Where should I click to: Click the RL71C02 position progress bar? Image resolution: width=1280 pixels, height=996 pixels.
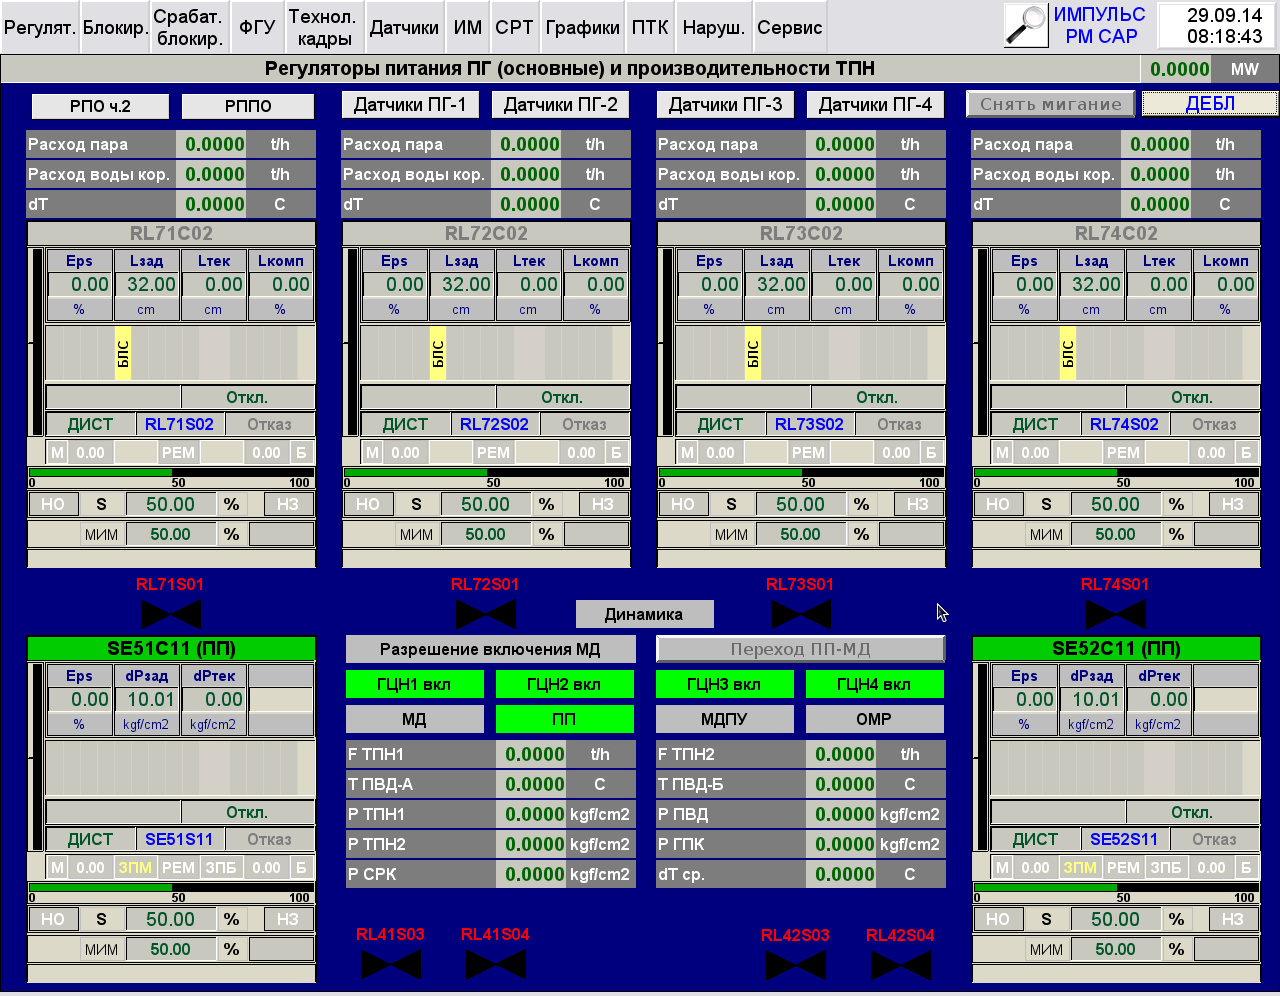[171, 473]
